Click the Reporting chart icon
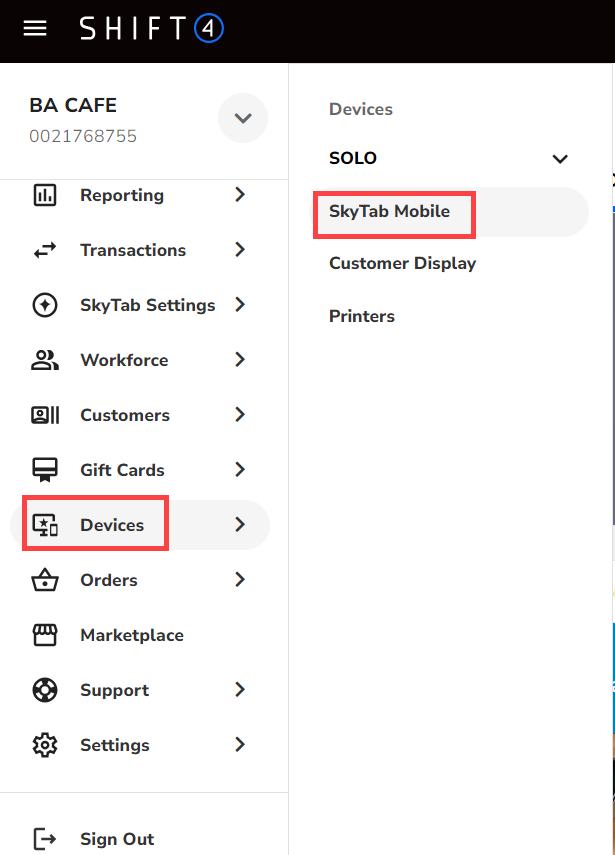This screenshot has height=855, width=615. point(45,195)
